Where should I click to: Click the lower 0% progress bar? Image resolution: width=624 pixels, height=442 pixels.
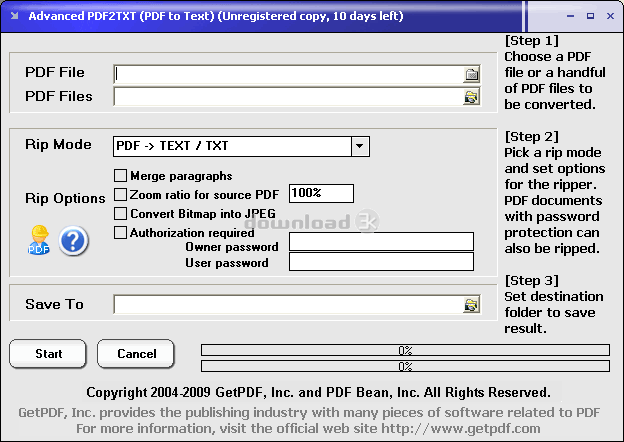point(405,366)
